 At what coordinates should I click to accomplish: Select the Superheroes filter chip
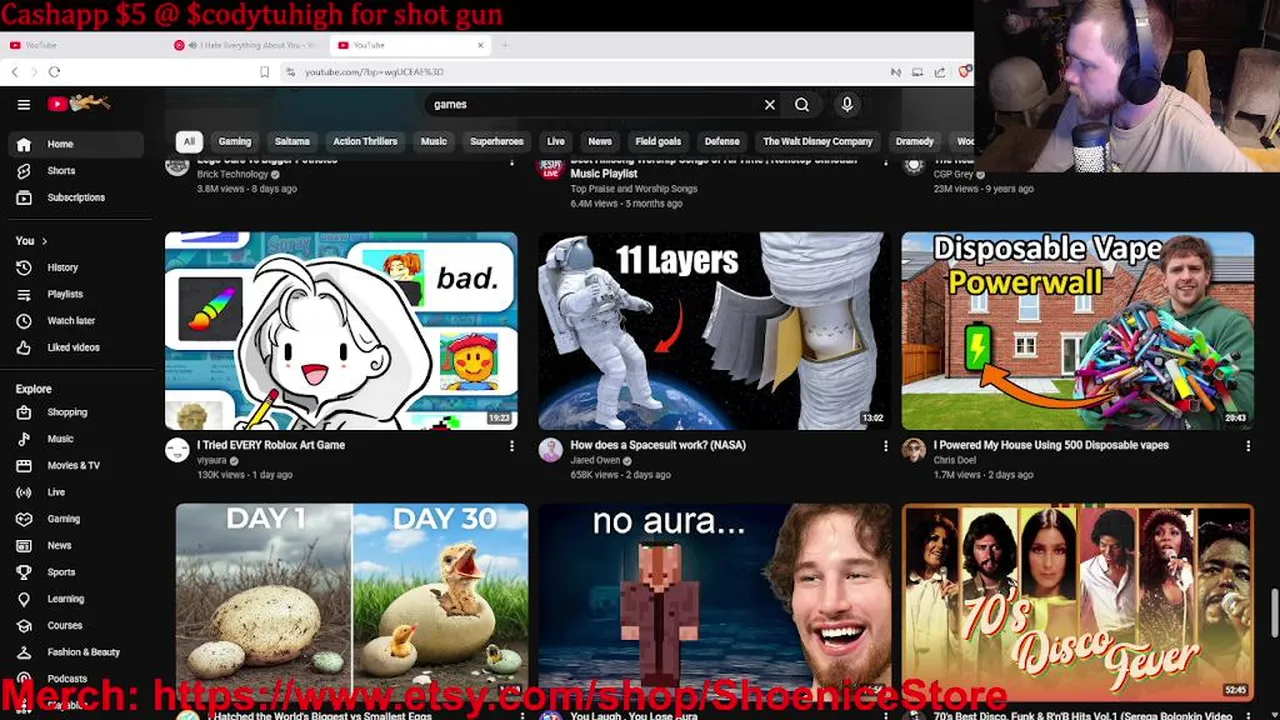(497, 142)
